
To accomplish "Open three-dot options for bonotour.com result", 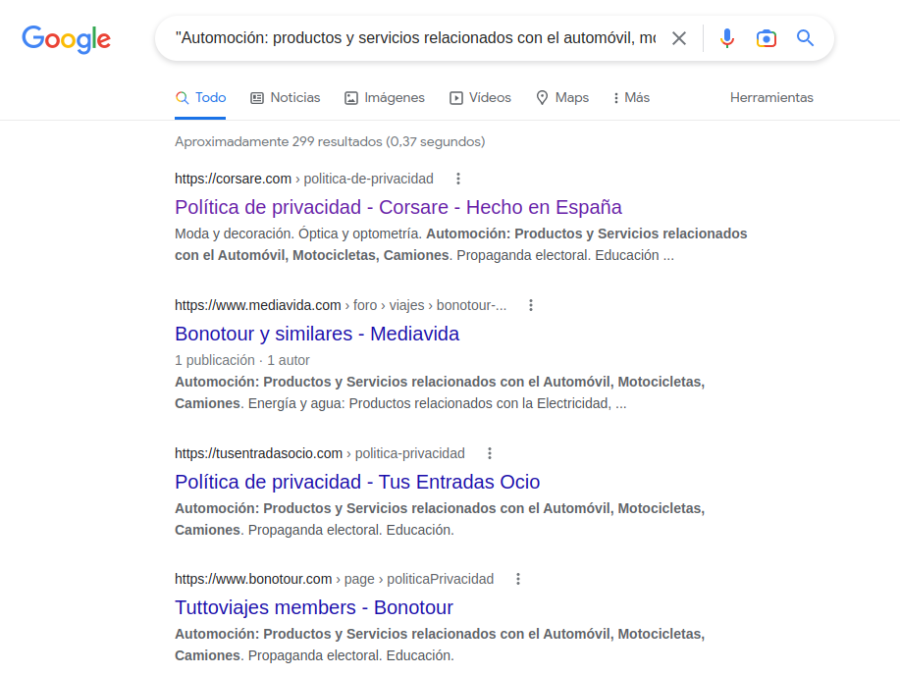I will (x=518, y=579).
